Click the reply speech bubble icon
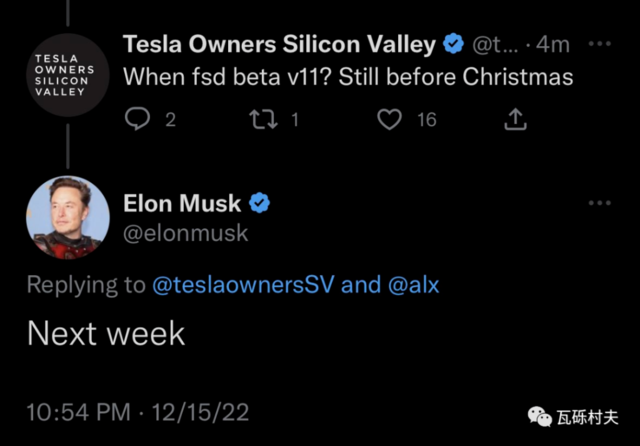The image size is (640, 446). 137,120
